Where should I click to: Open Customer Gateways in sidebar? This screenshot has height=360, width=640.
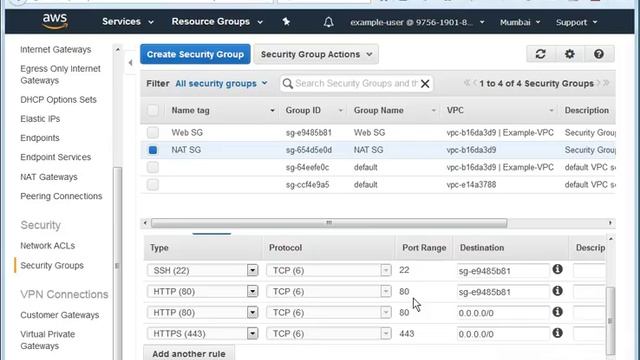pyautogui.click(x=60, y=315)
